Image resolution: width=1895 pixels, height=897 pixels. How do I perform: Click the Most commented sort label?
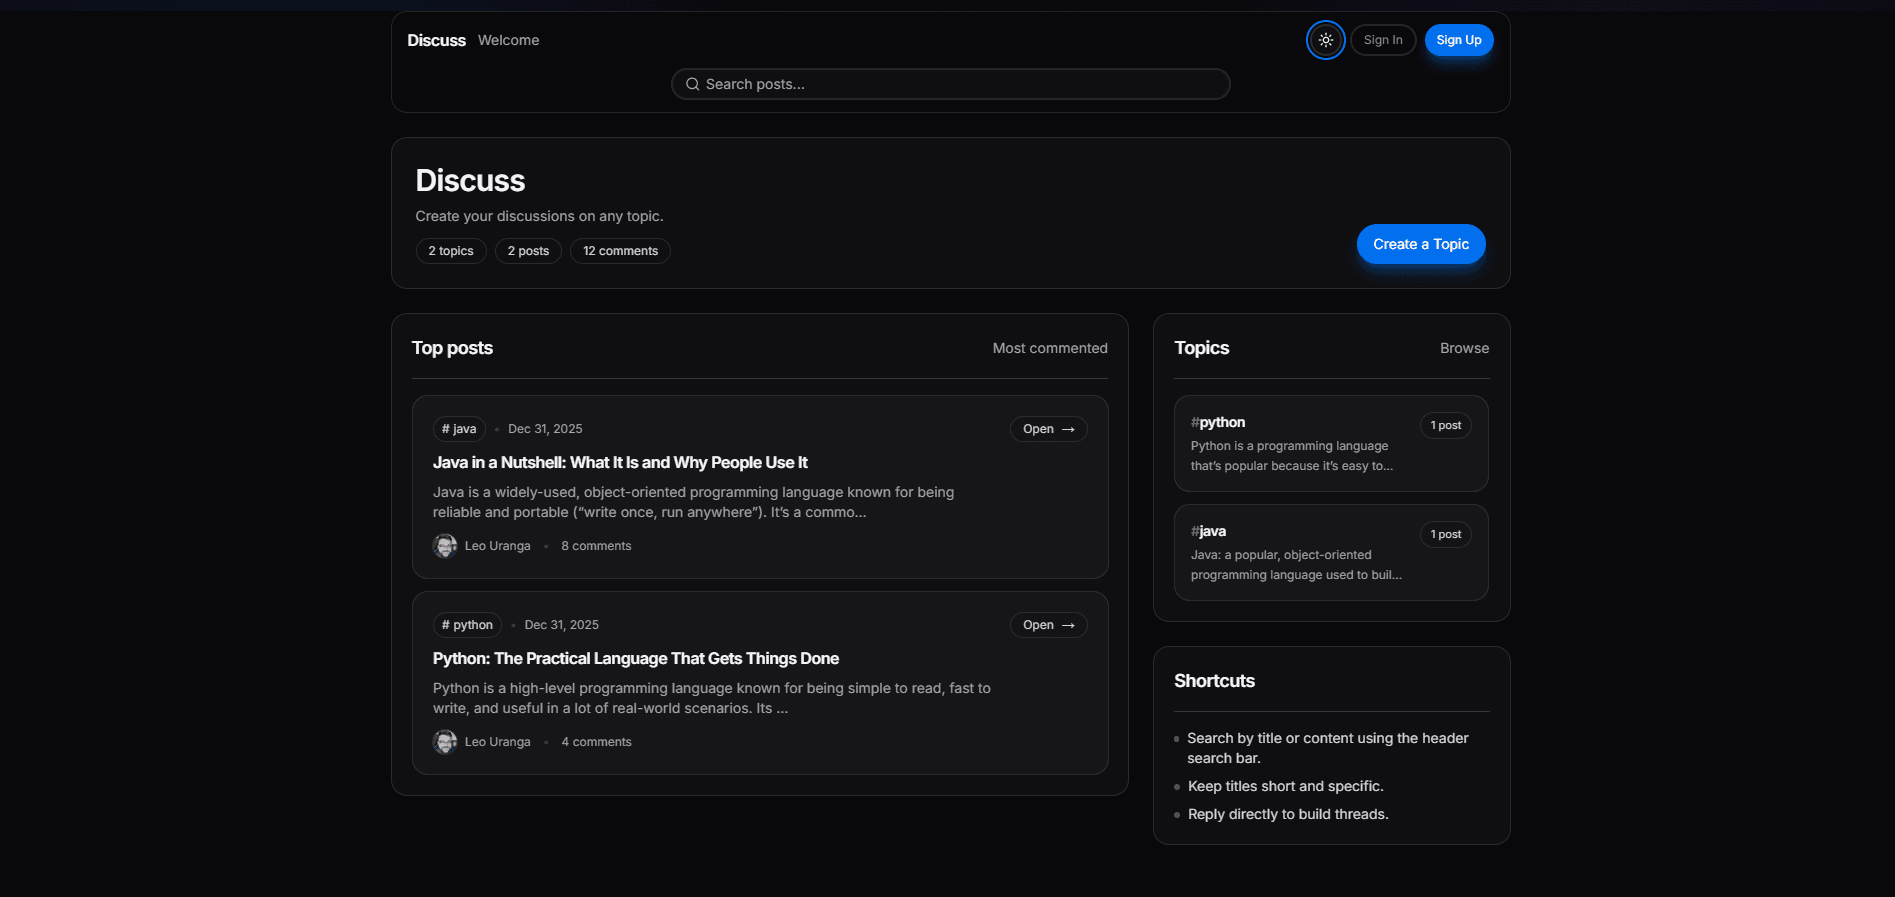[x=1049, y=348]
